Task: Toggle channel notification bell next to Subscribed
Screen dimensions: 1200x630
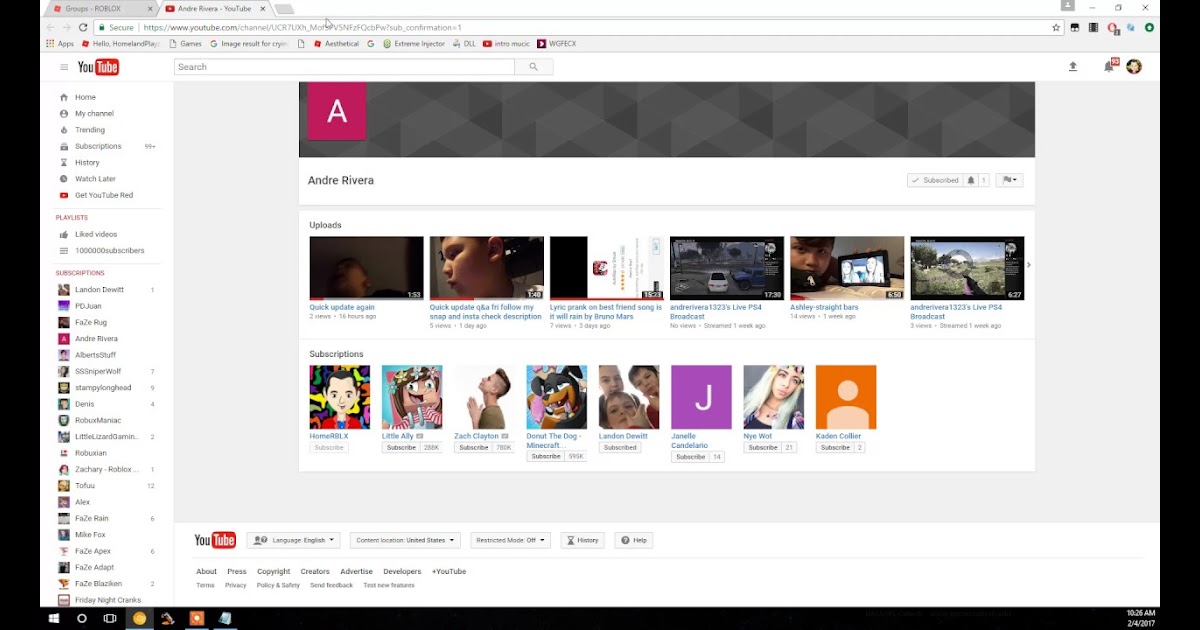Action: [x=971, y=181]
